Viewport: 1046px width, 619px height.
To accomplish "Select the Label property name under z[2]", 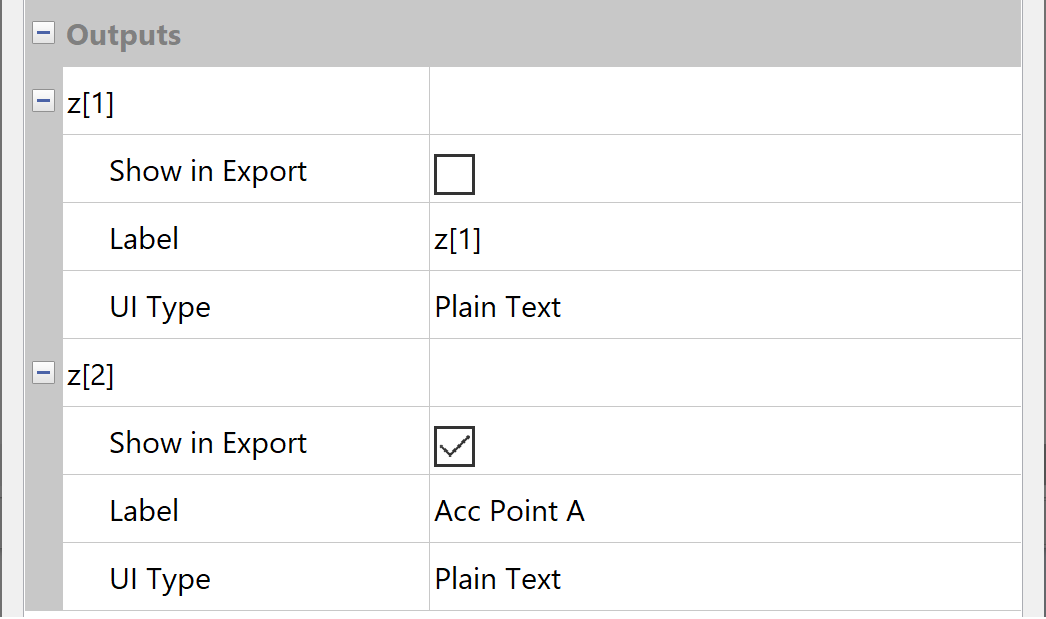I will coord(144,511).
